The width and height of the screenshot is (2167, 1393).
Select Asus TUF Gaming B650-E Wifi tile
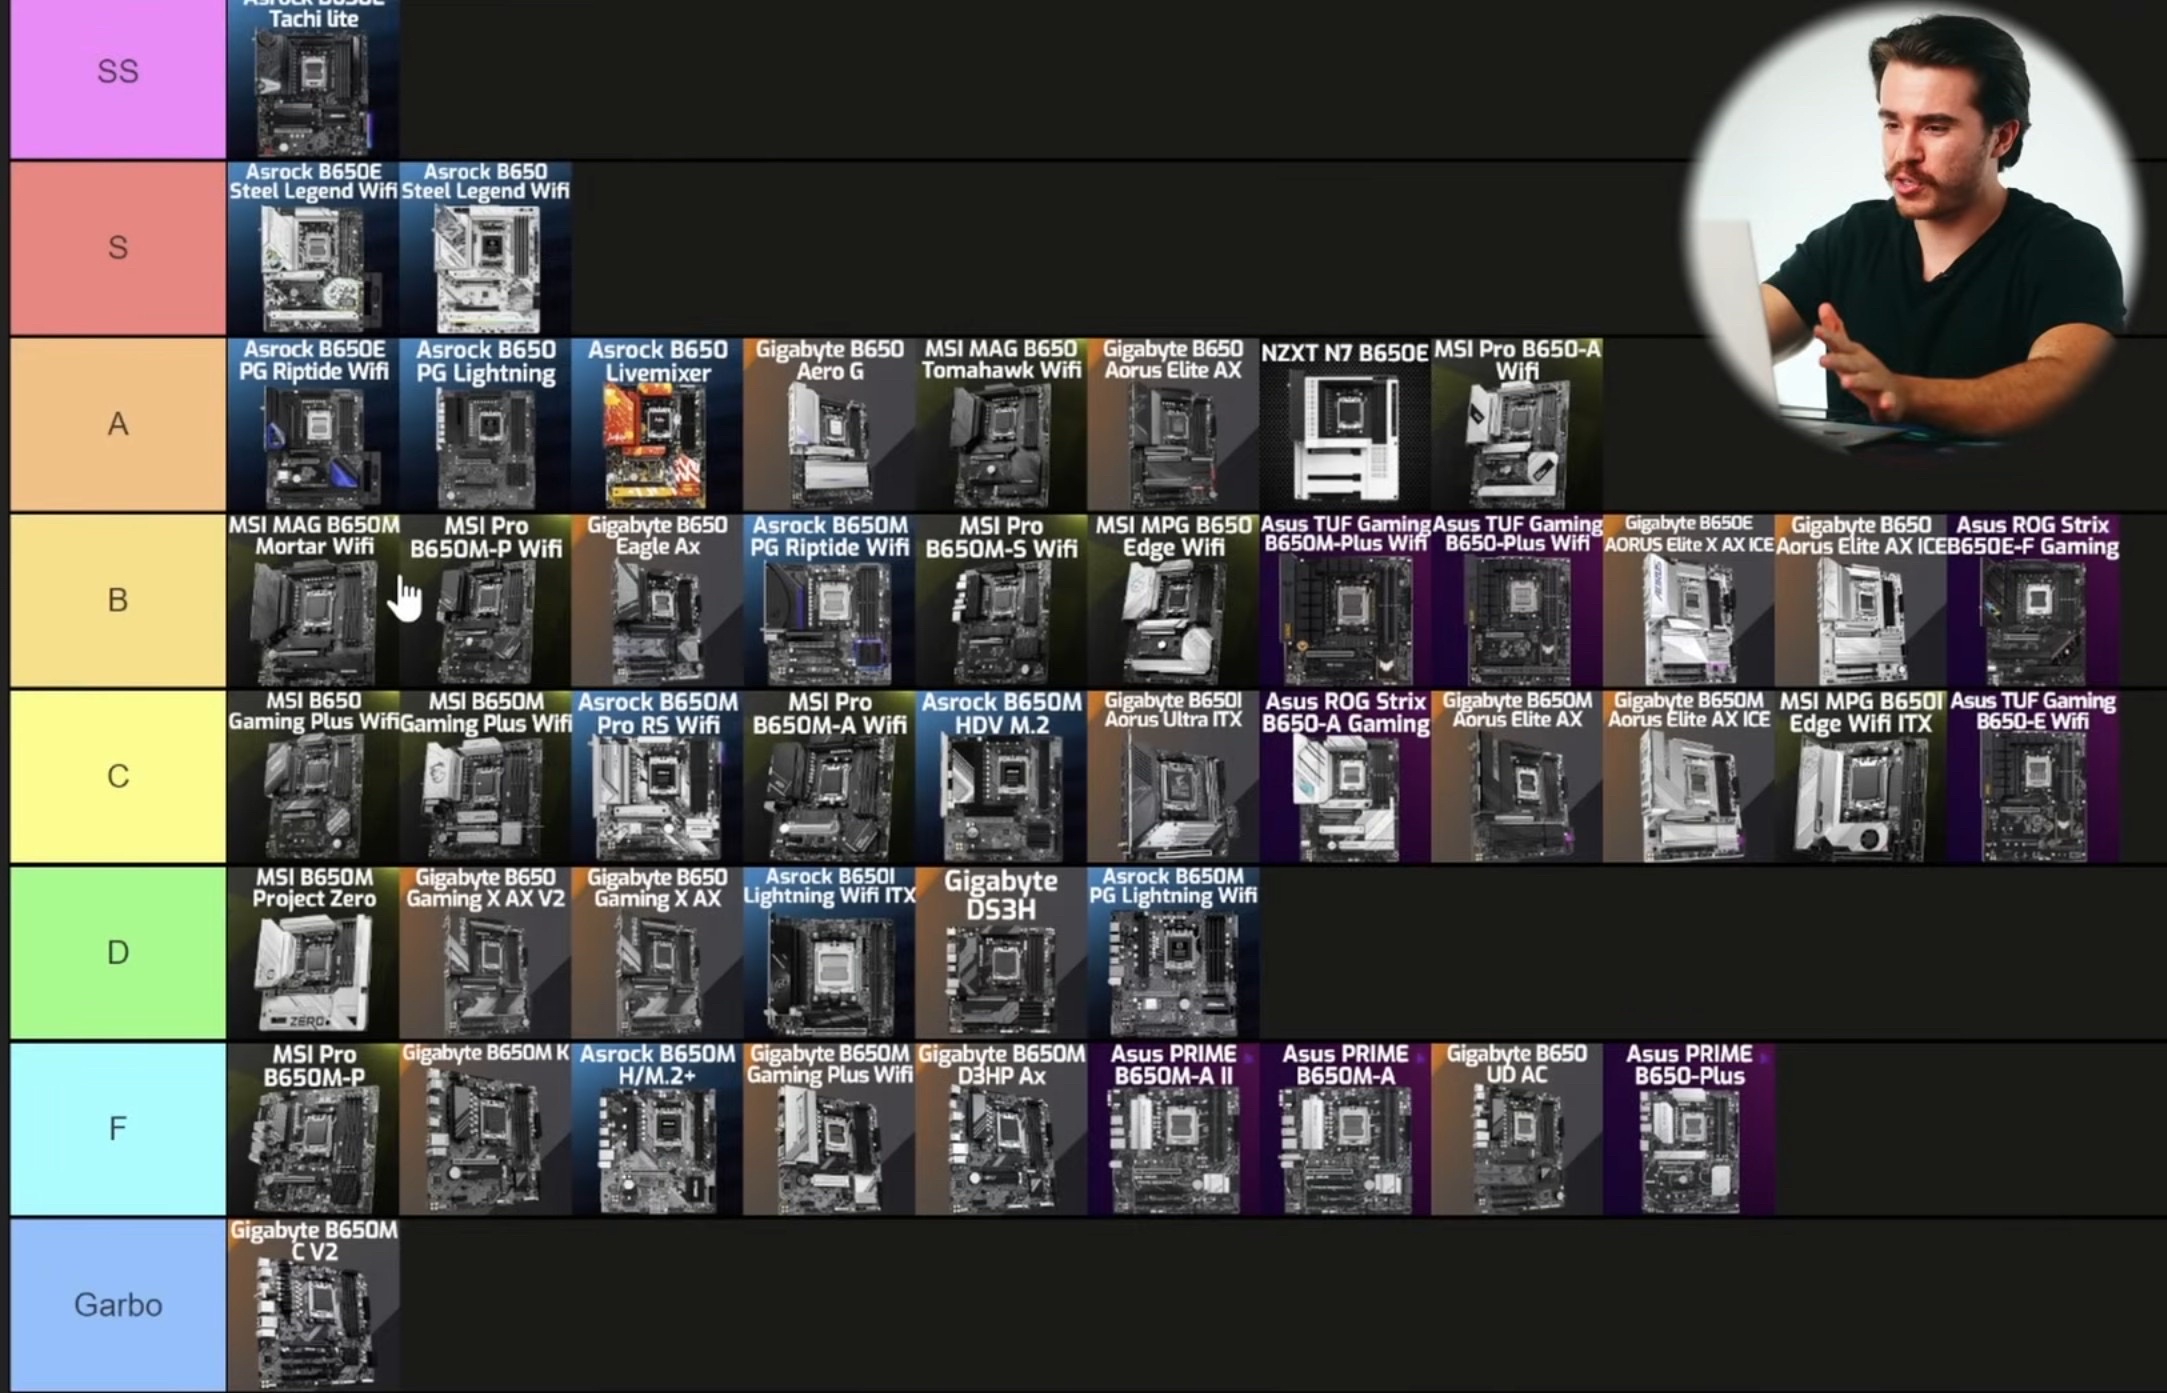click(2033, 776)
